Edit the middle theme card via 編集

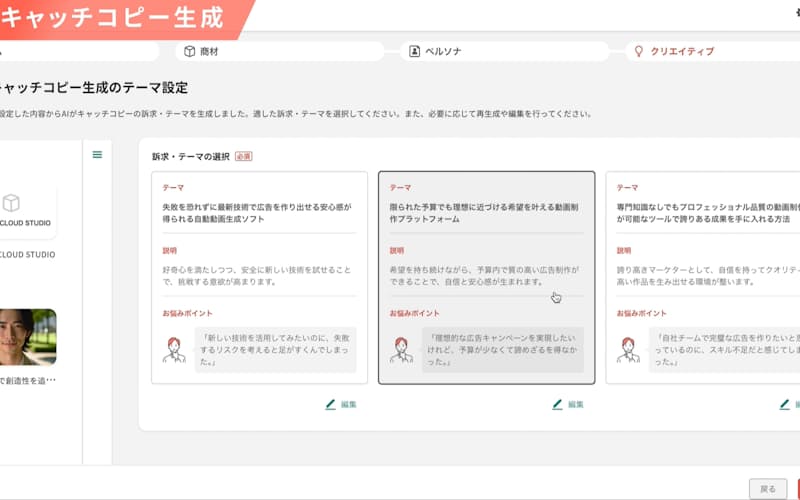point(568,405)
